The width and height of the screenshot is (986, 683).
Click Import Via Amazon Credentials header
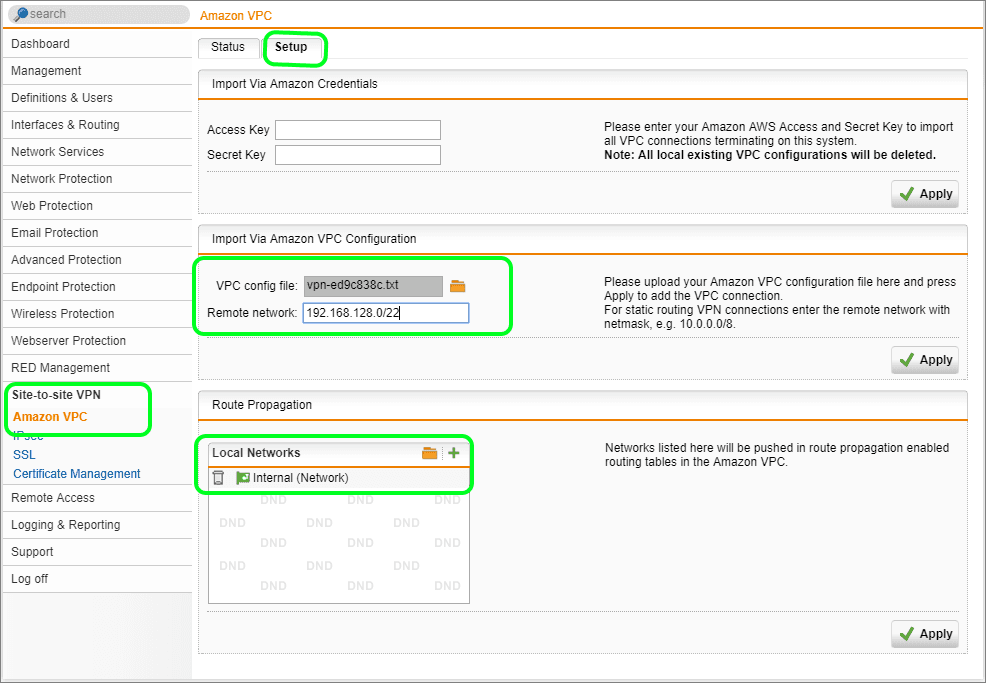click(x=583, y=84)
